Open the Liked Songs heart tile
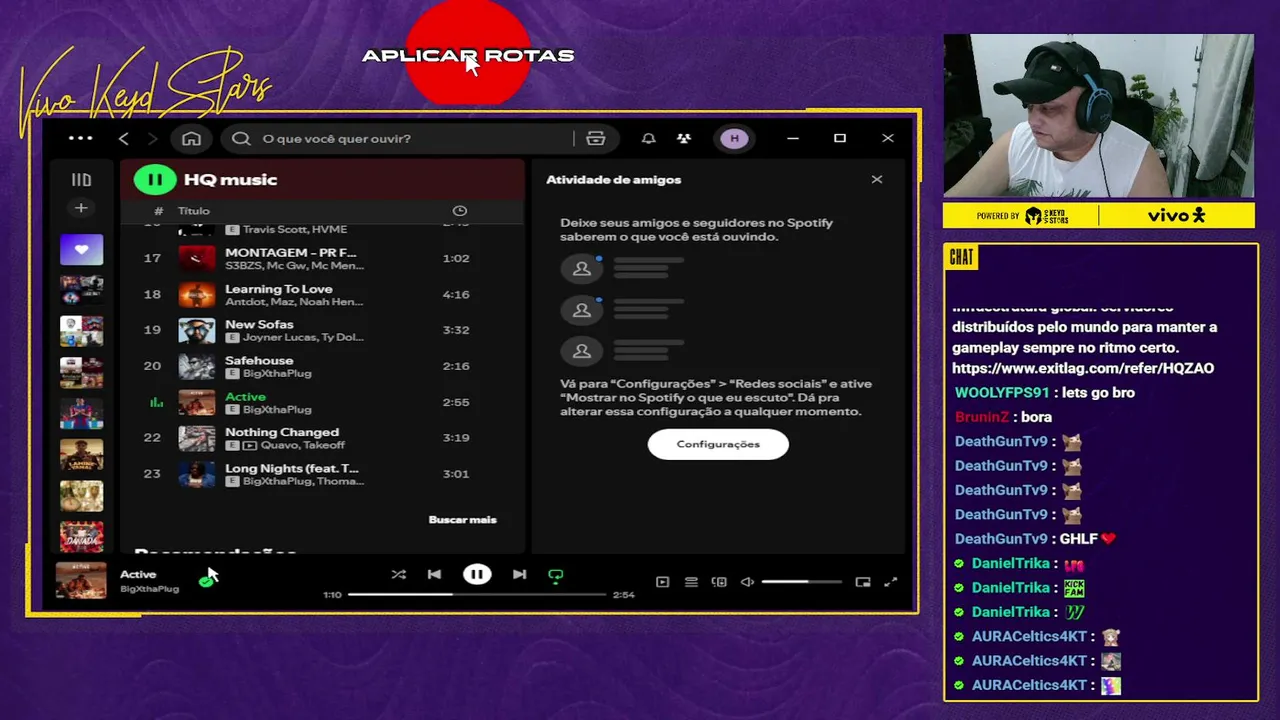The image size is (1280, 720). pos(81,249)
